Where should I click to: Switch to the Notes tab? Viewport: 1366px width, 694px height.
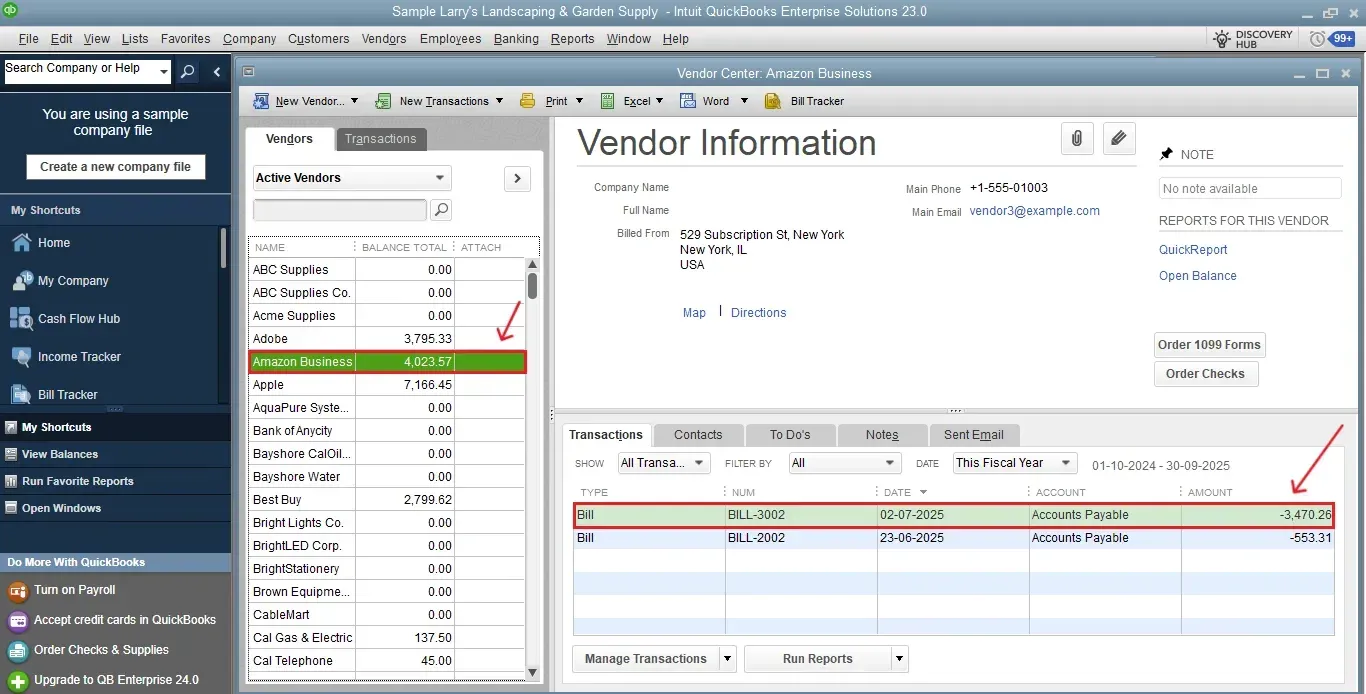(x=882, y=435)
